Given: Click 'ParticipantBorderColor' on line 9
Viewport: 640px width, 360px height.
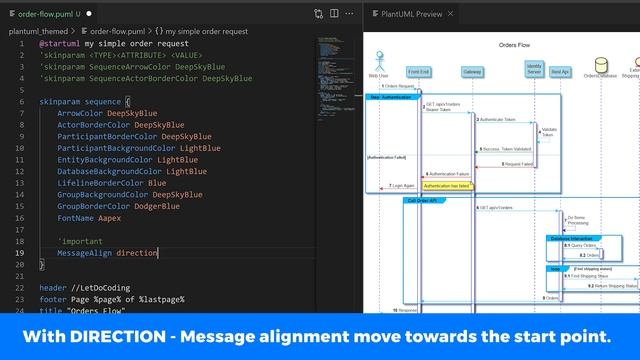Looking at the screenshot, I should click(x=107, y=136).
